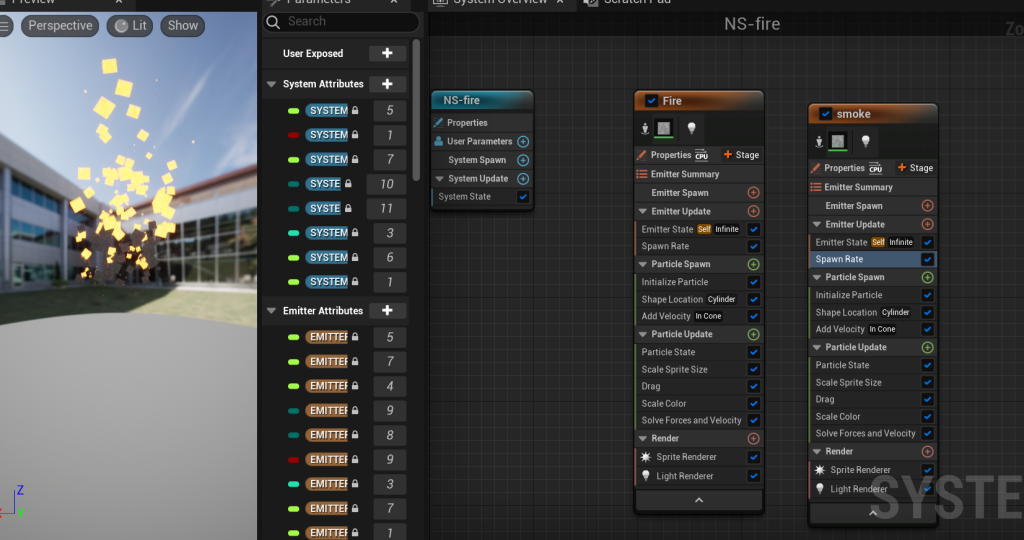This screenshot has width=1024, height=540.
Task: Click Fire emitter light bulb icon
Action: [x=692, y=128]
